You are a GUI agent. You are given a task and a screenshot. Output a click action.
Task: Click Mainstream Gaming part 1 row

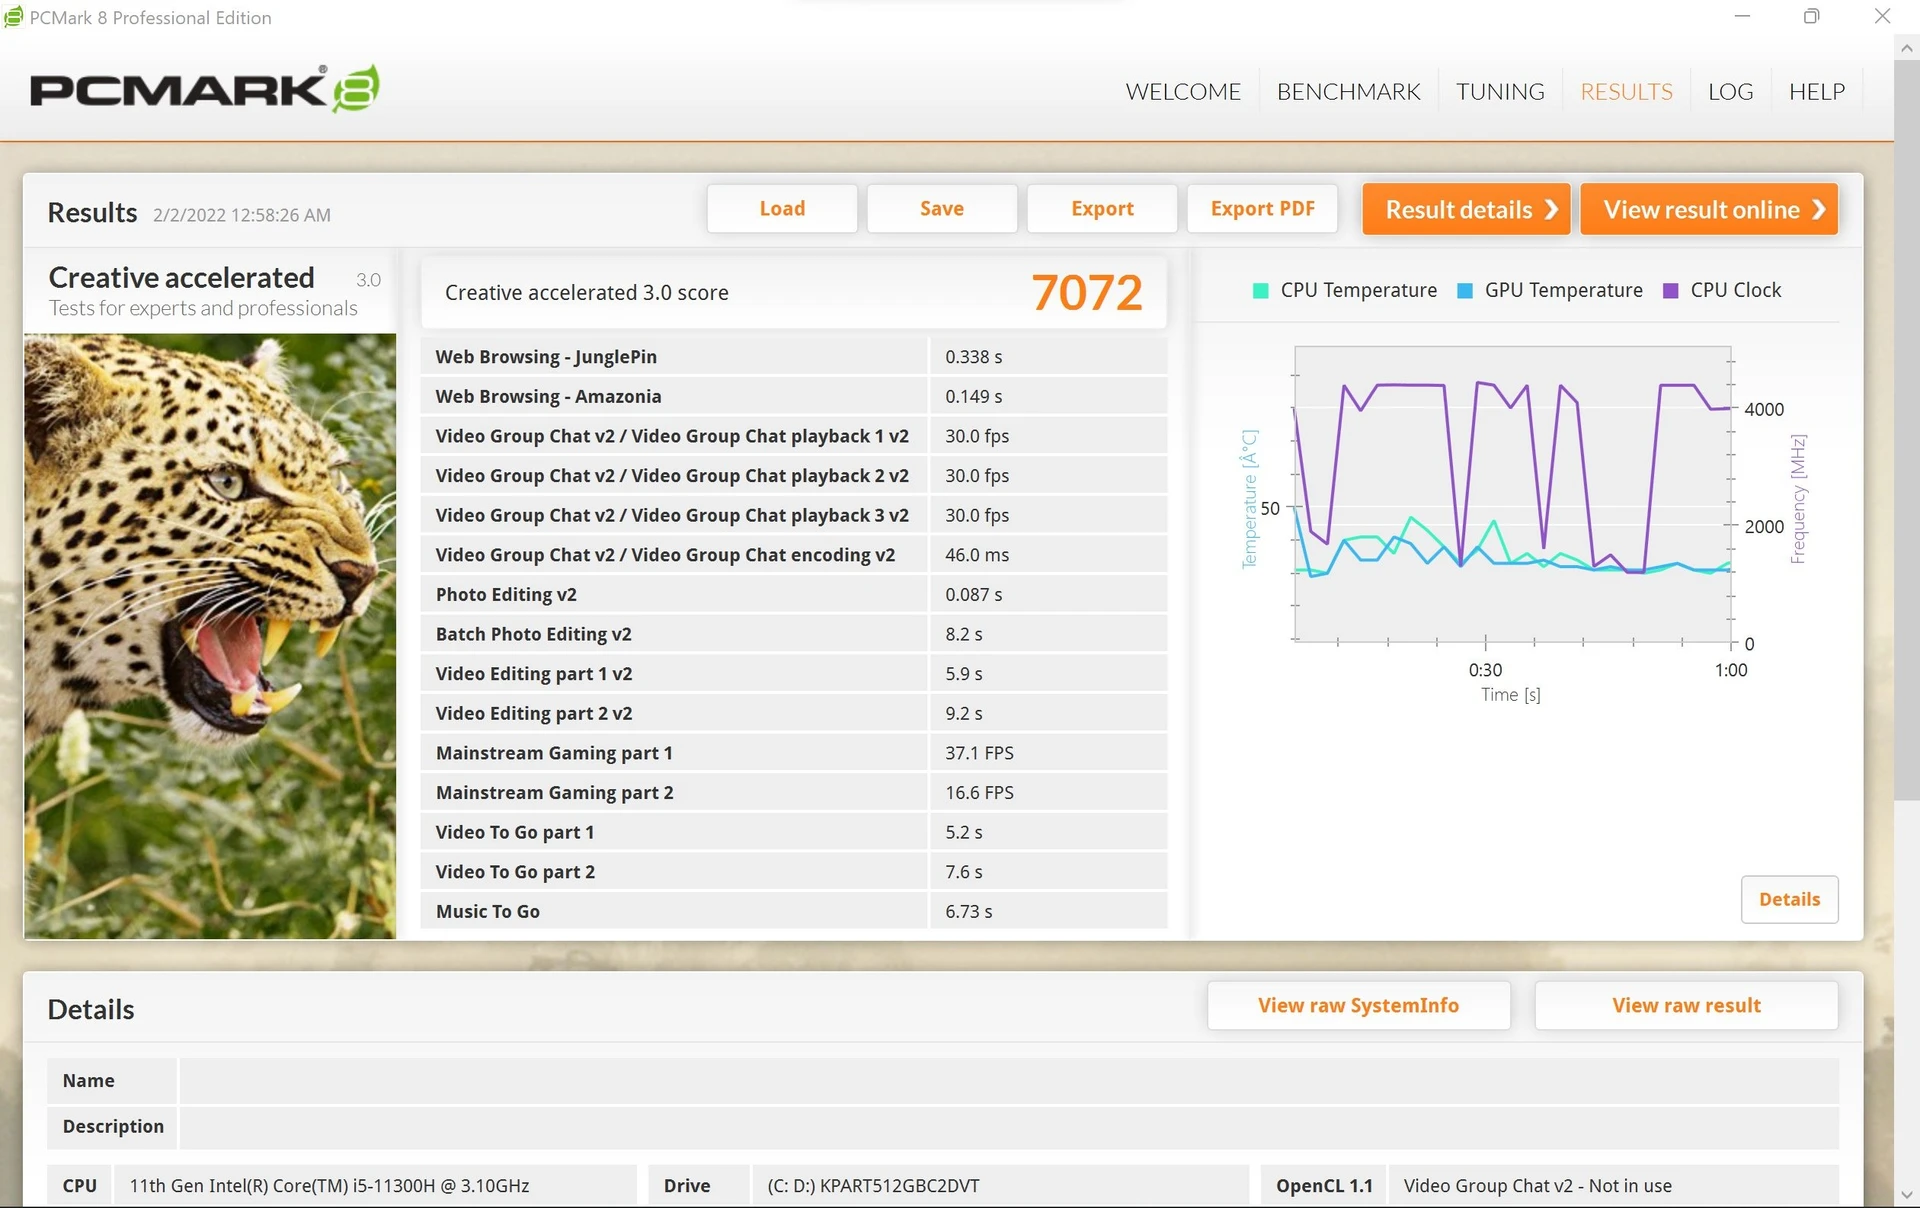pyautogui.click(x=794, y=753)
